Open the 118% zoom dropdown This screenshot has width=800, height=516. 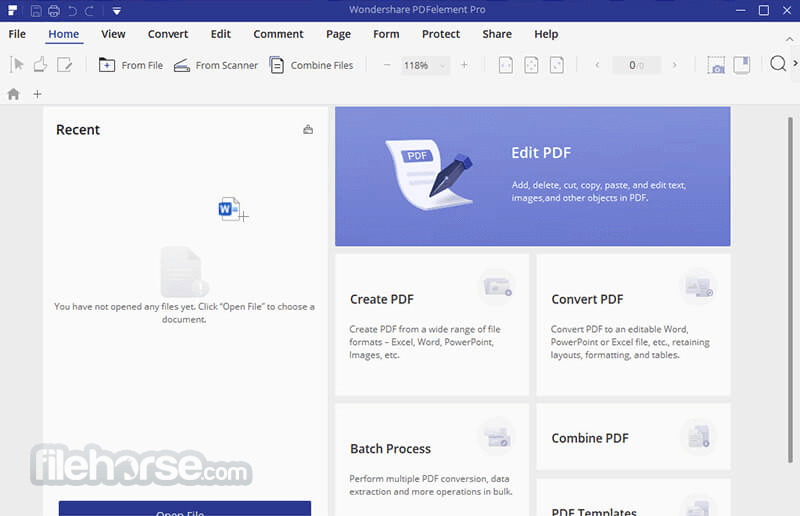[x=426, y=65]
